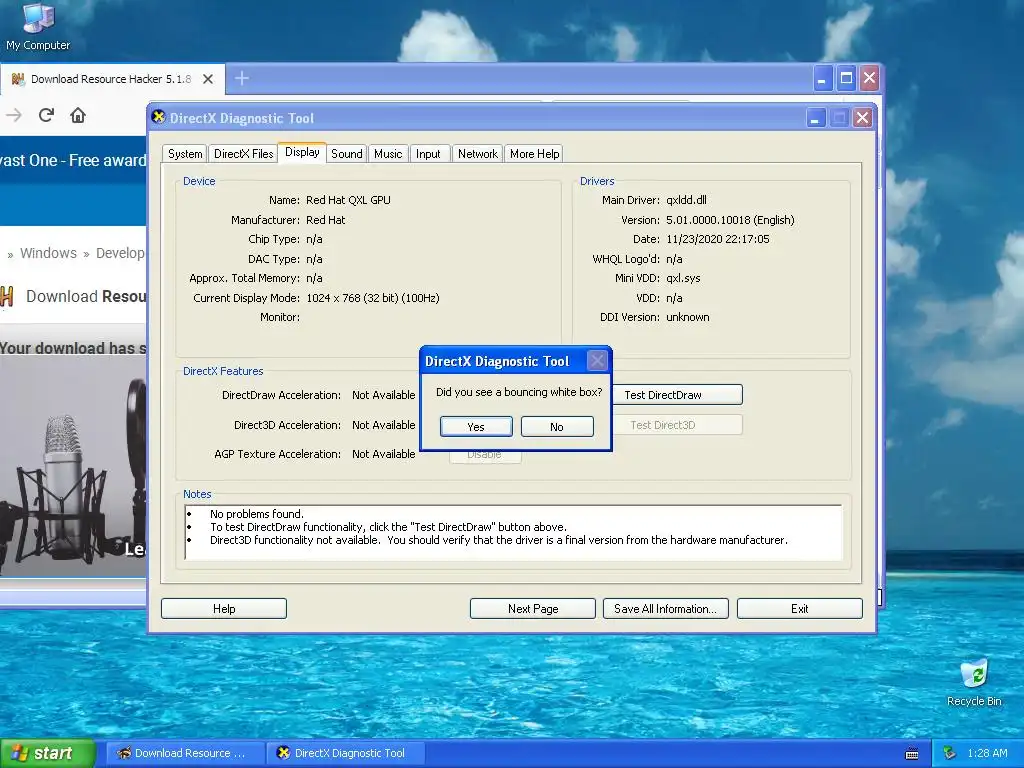Open a new browser tab with plus icon
Screen dimensions: 1024x768
pos(242,78)
